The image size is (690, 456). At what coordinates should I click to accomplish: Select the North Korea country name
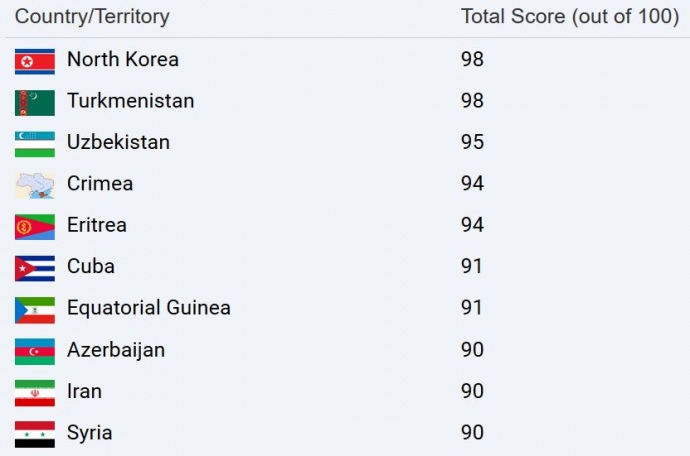123,60
